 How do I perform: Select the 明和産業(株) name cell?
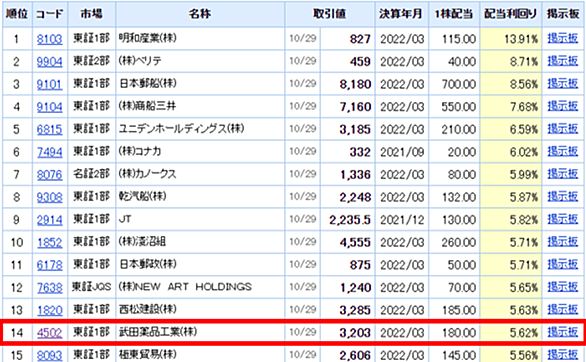pos(200,39)
